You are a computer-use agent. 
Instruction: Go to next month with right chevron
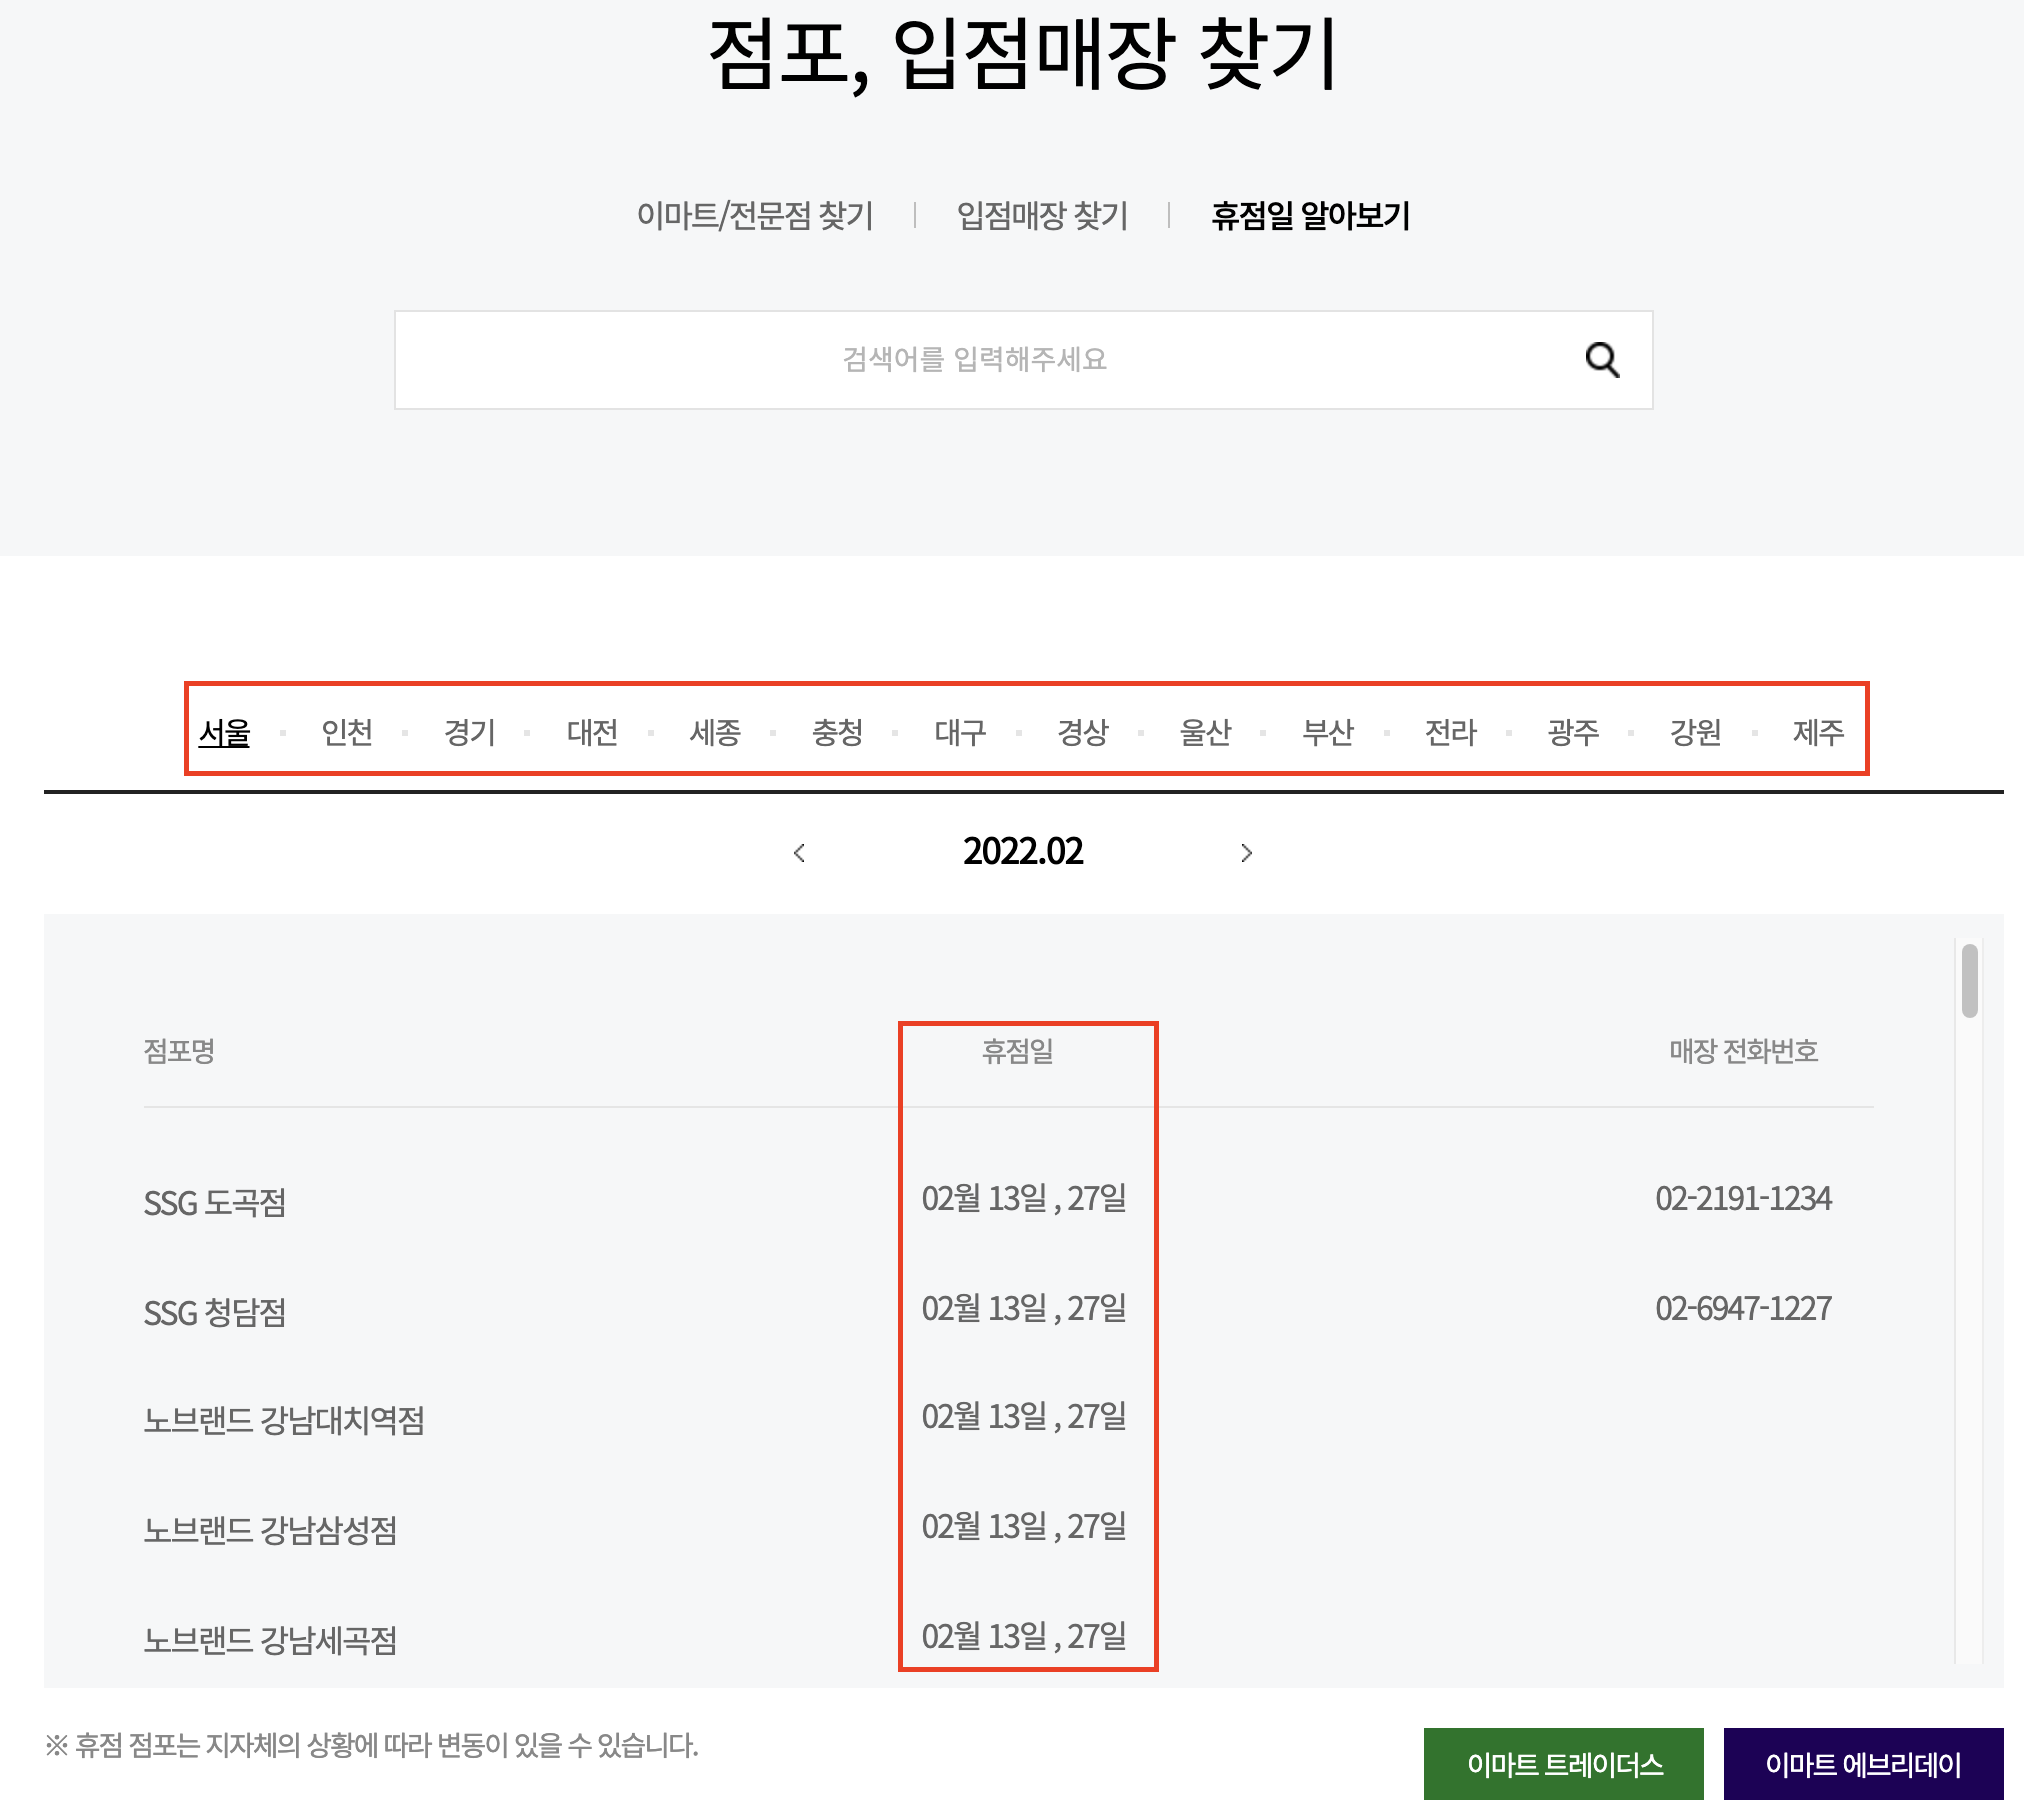click(x=1246, y=853)
